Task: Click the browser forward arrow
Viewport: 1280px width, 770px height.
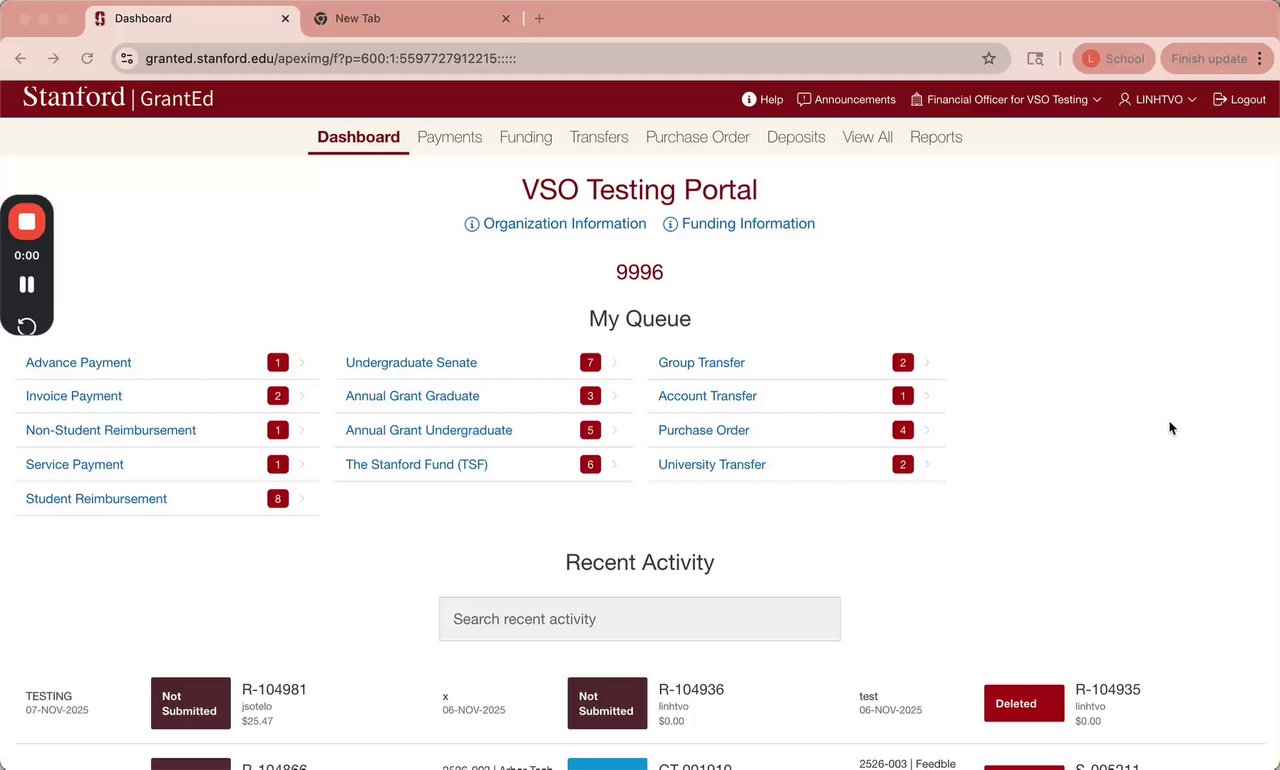Action: click(x=54, y=59)
